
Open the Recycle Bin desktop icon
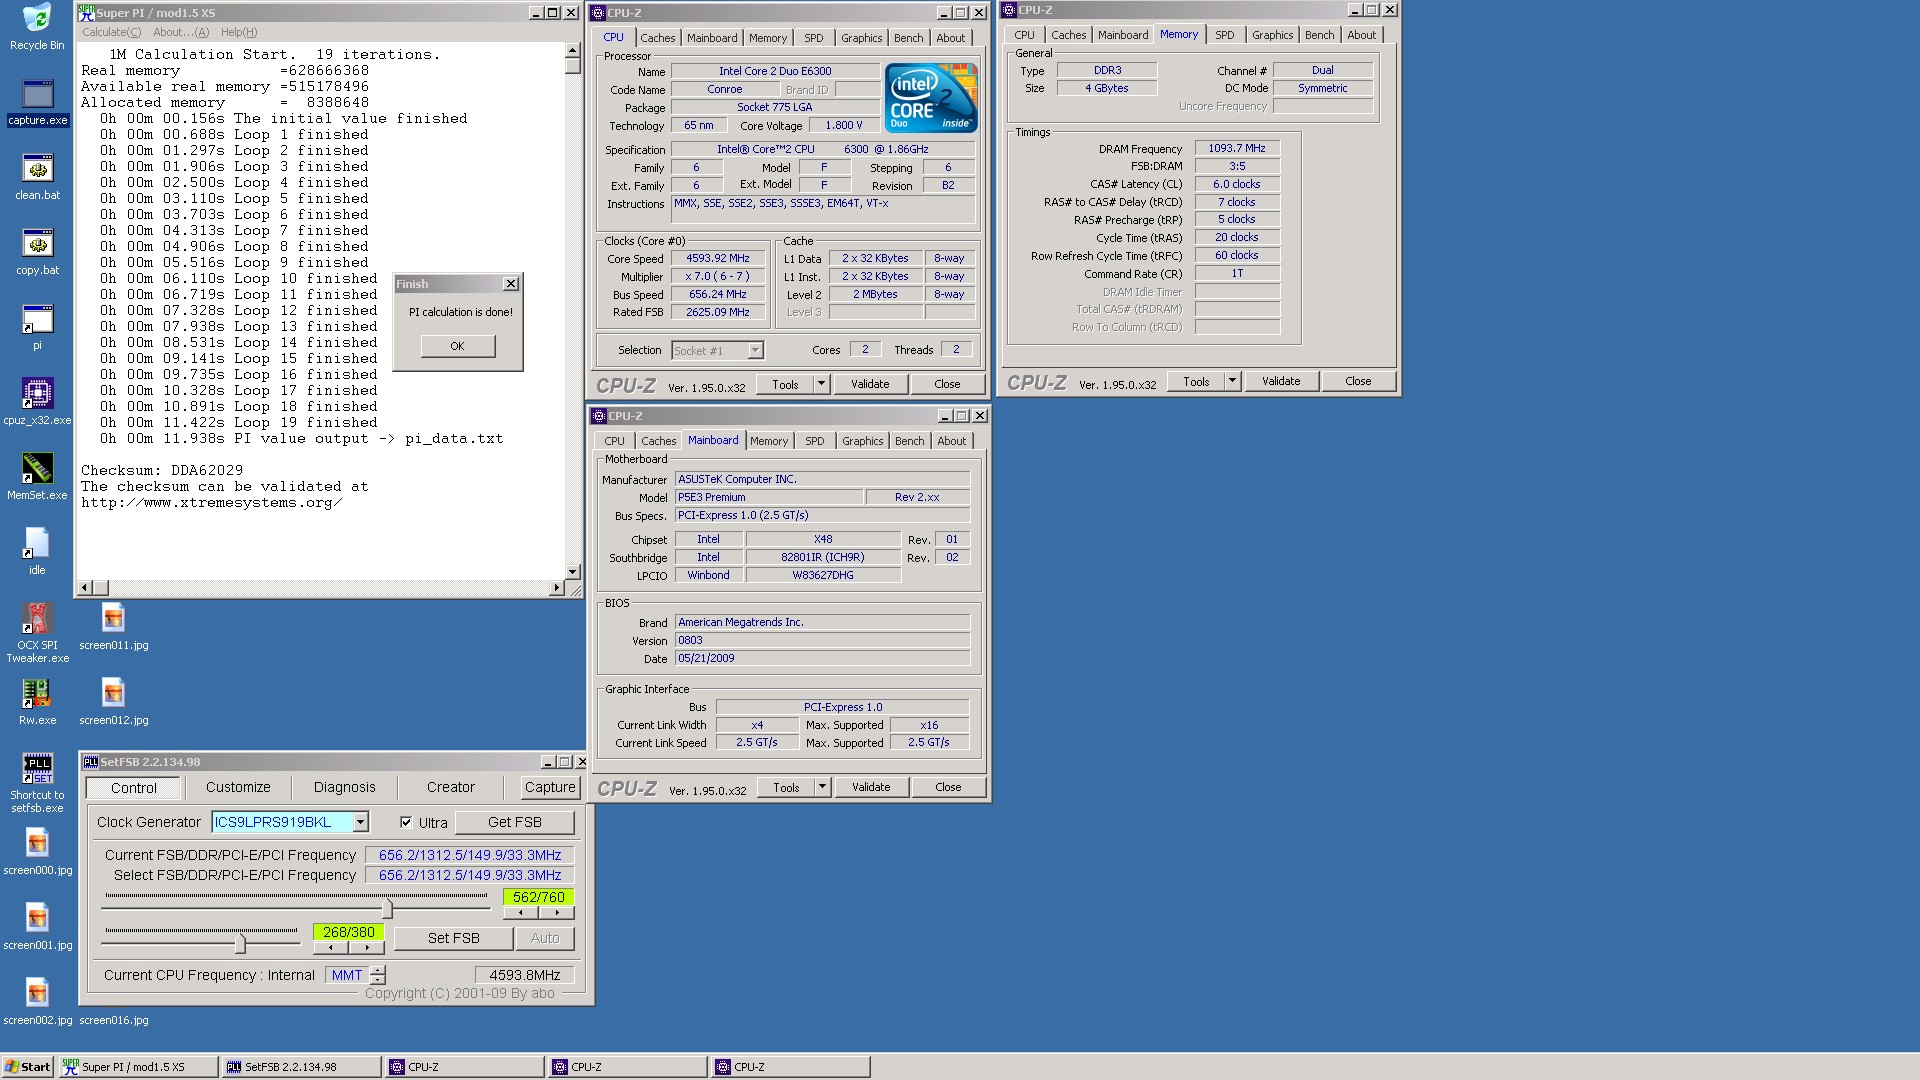(x=37, y=27)
